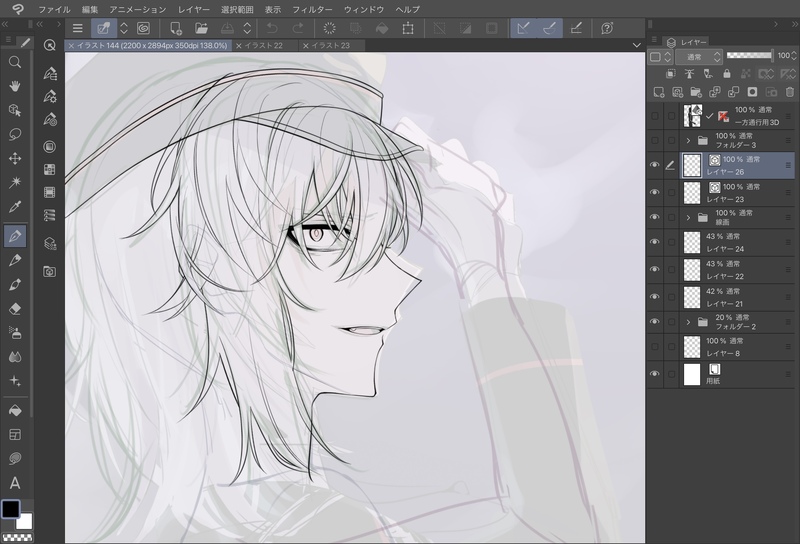Hide the フォルダー 2 eye icon
Image resolution: width=800 pixels, height=544 pixels.
point(654,322)
